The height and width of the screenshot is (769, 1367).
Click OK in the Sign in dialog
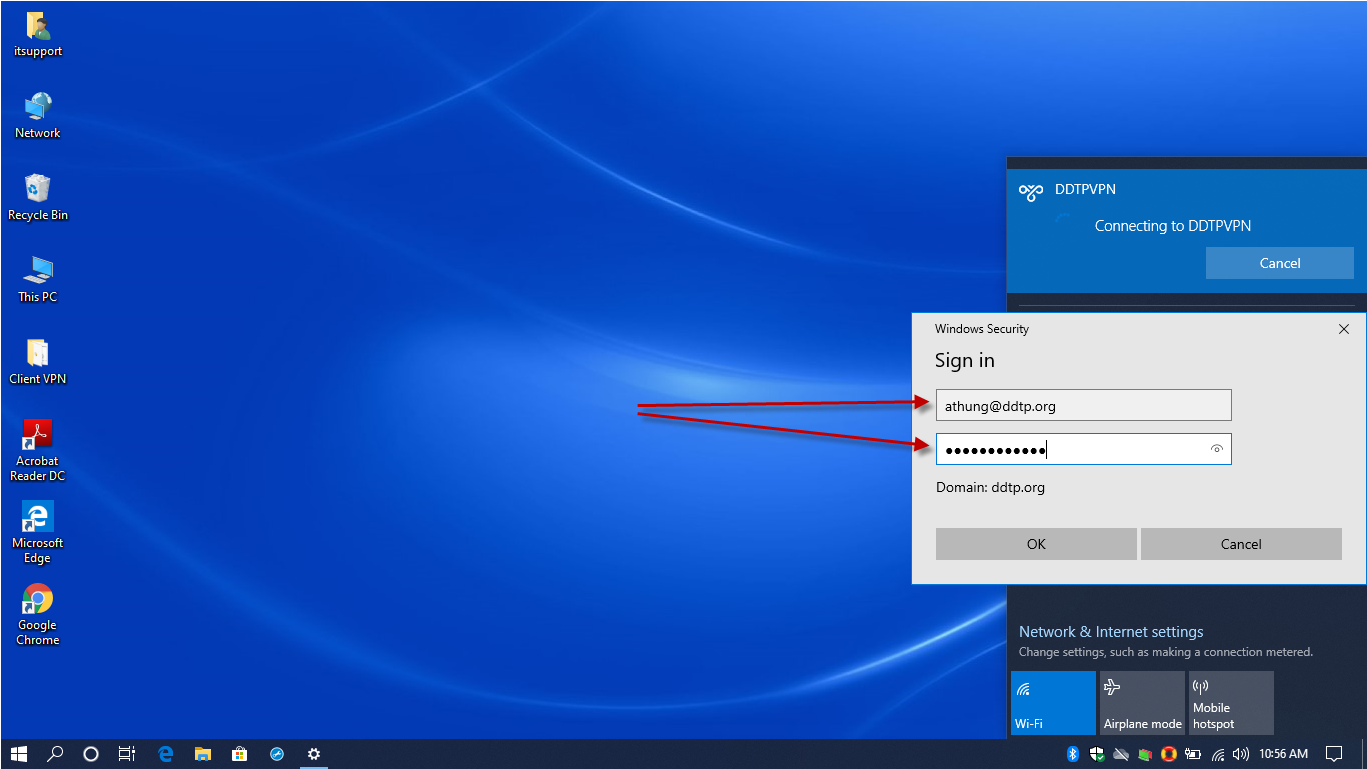tap(1036, 544)
